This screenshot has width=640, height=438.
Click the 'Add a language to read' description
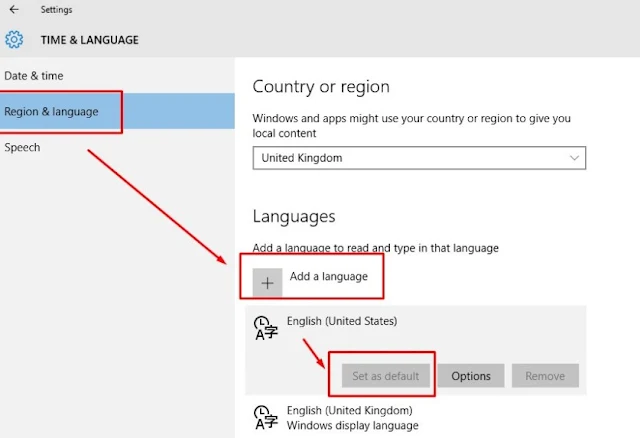(x=376, y=248)
